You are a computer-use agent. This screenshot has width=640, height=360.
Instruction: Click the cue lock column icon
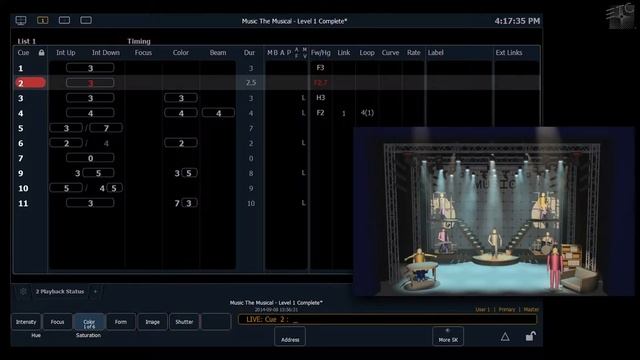41,53
